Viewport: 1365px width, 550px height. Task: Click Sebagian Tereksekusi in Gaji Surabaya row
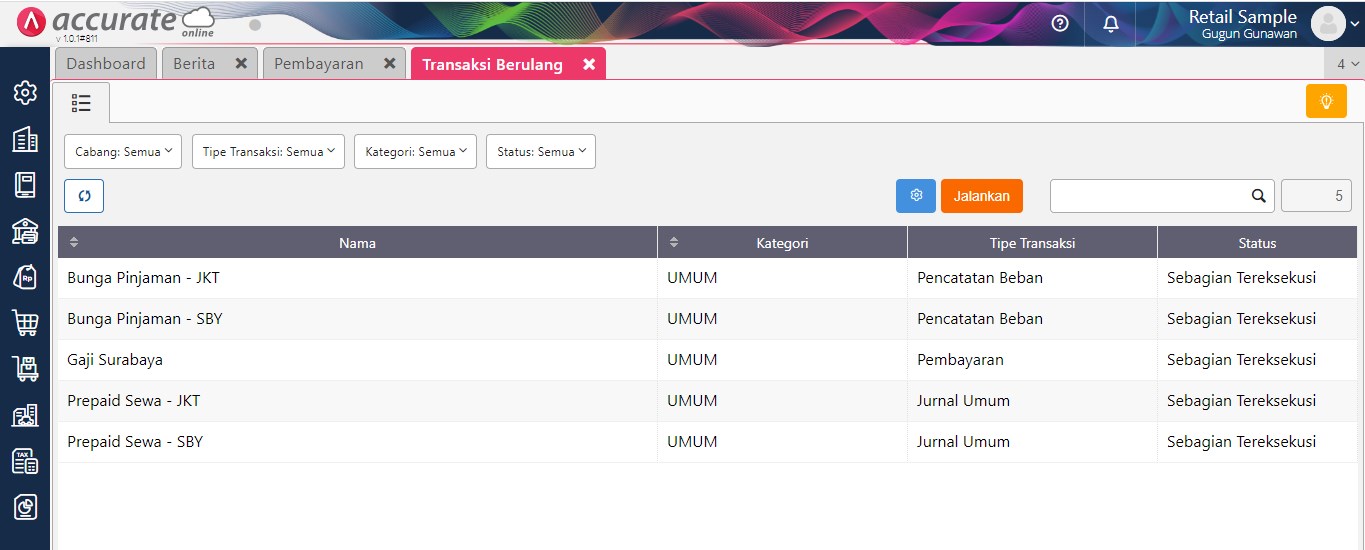[1241, 360]
